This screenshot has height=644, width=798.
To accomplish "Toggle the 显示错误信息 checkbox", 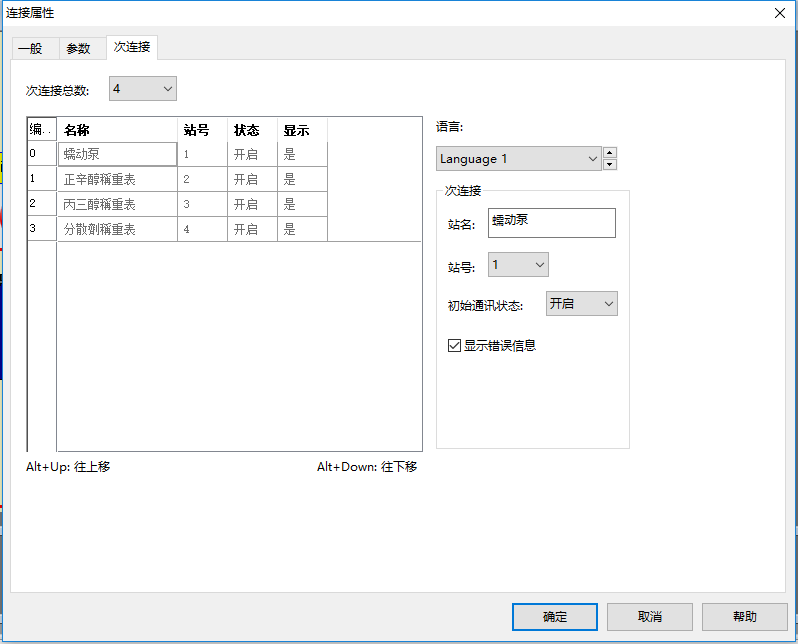I will [455, 346].
